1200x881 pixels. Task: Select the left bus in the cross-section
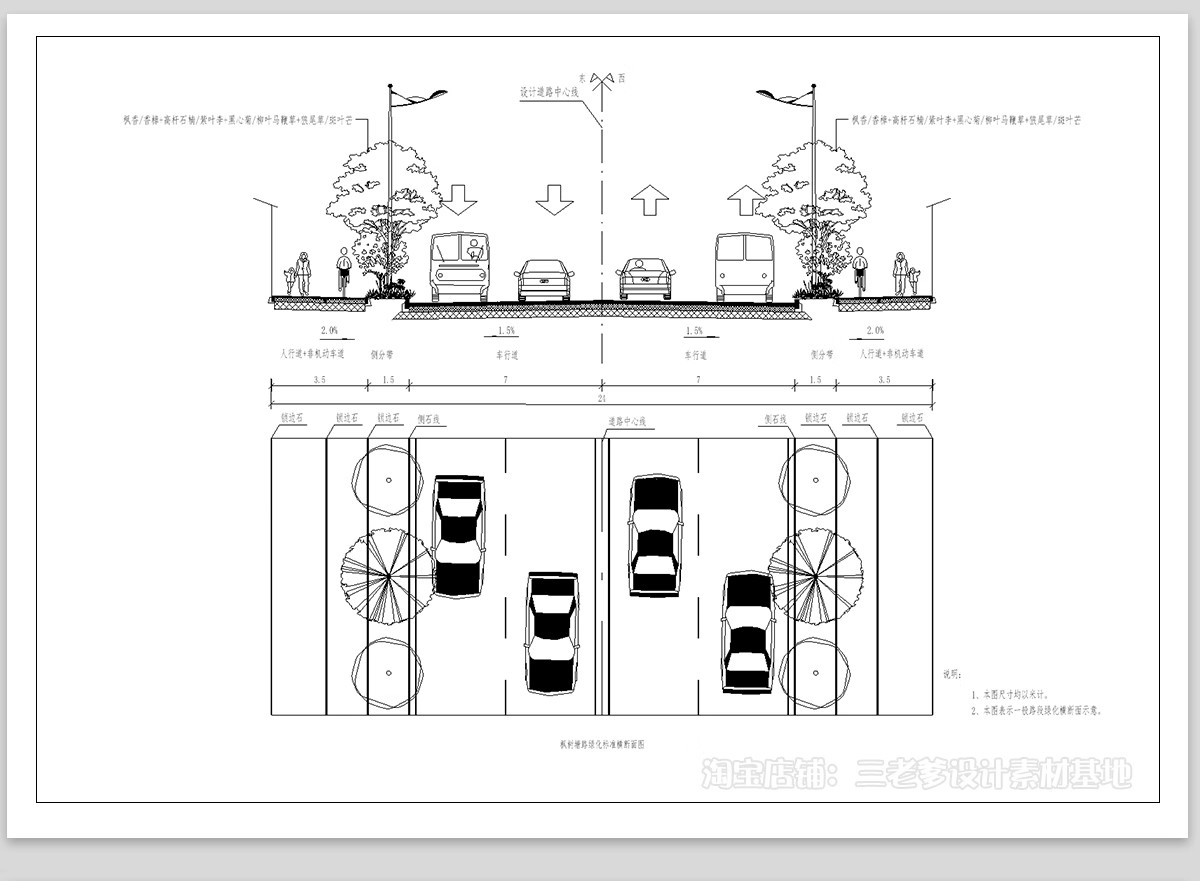click(460, 268)
